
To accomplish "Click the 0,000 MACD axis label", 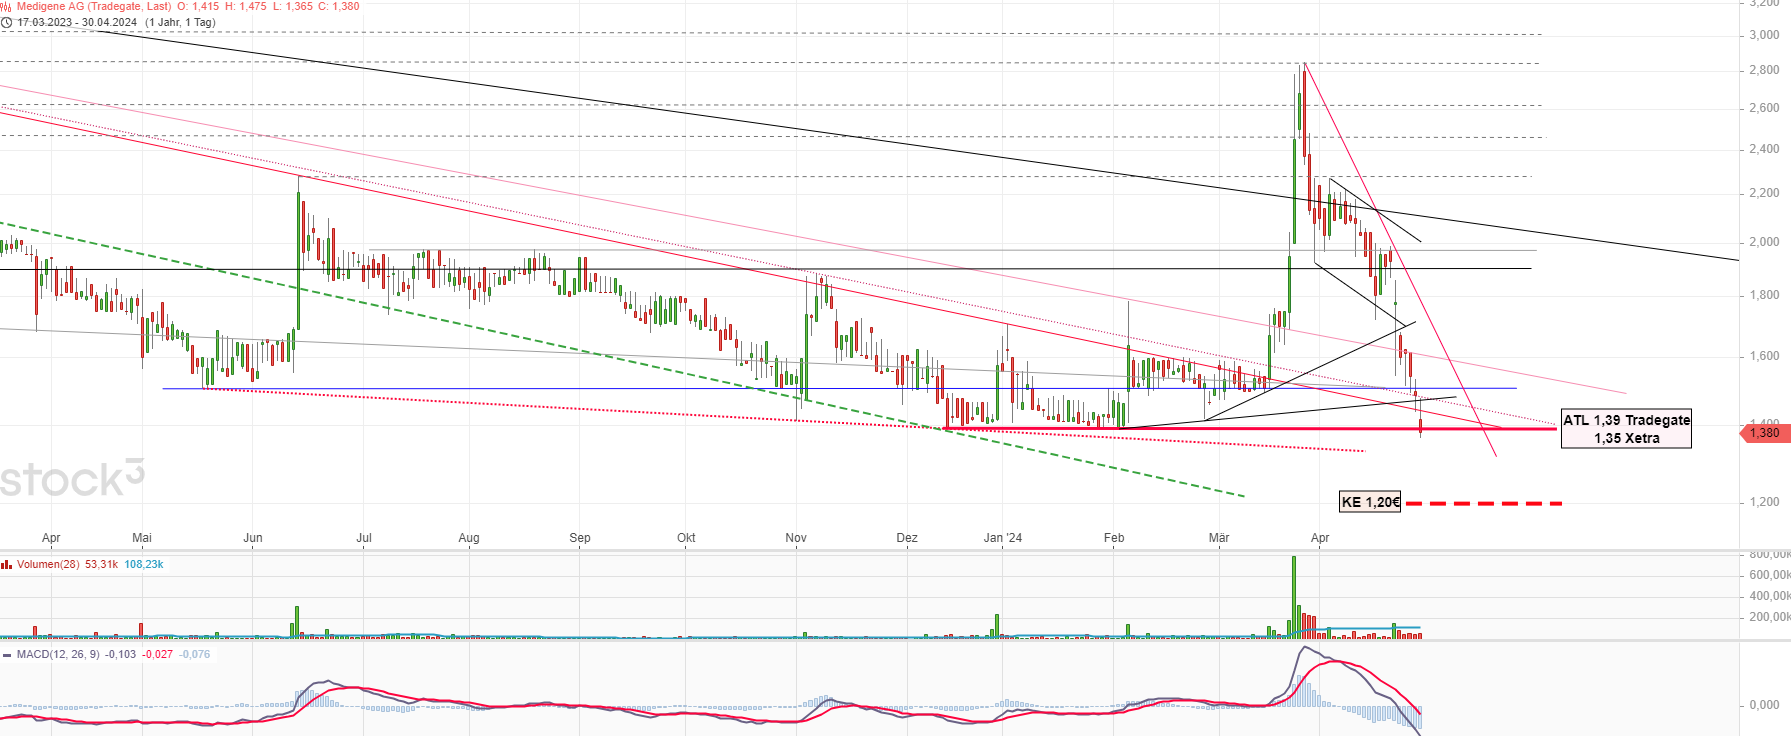I will [x=1764, y=705].
